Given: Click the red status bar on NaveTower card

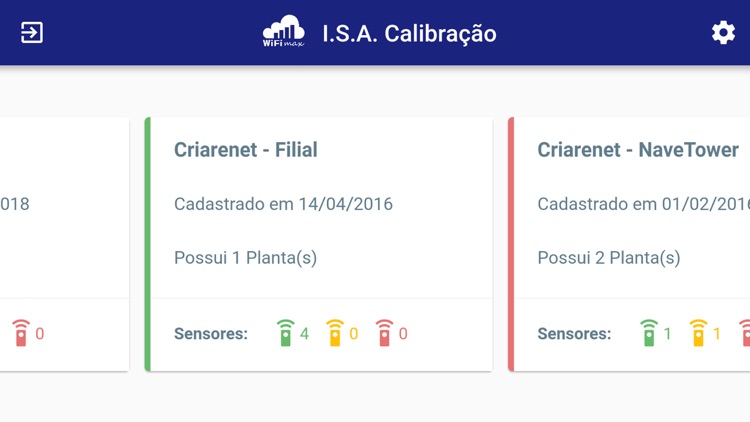Looking at the screenshot, I should point(511,244).
